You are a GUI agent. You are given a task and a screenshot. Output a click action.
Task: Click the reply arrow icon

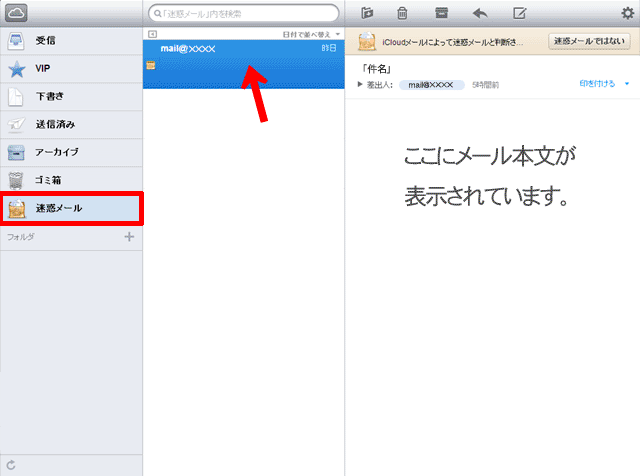[480, 13]
